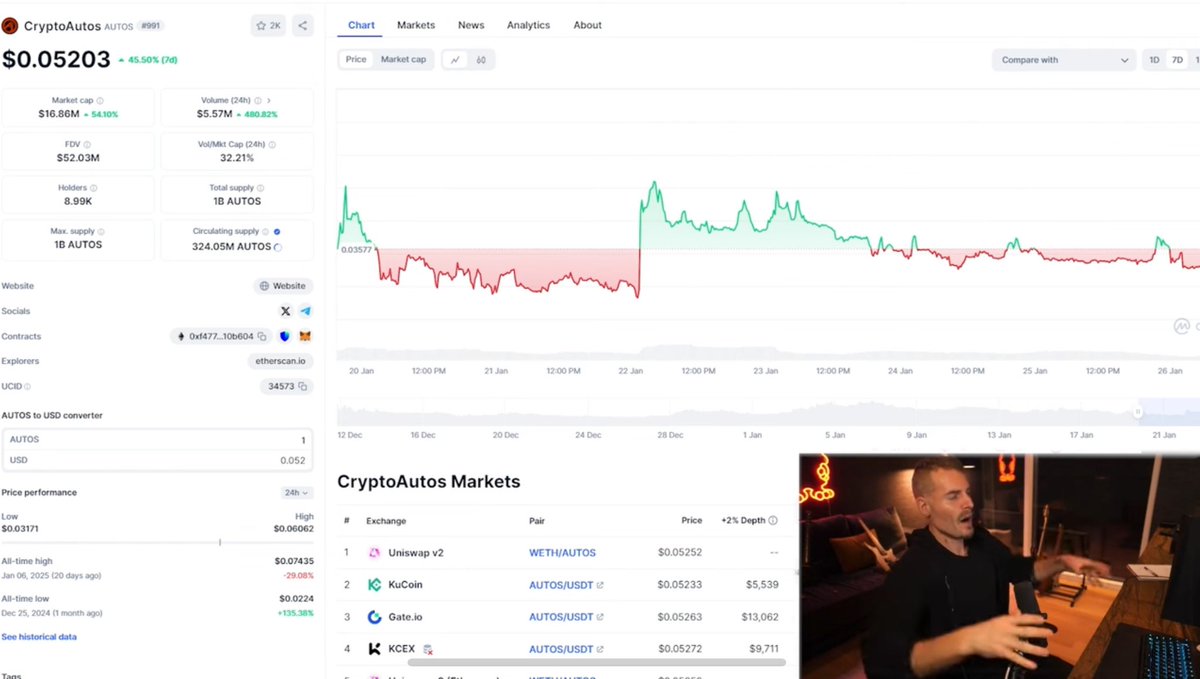Screen dimensions: 1200x679
Task: Open the Analytics tab
Action: pyautogui.click(x=528, y=25)
